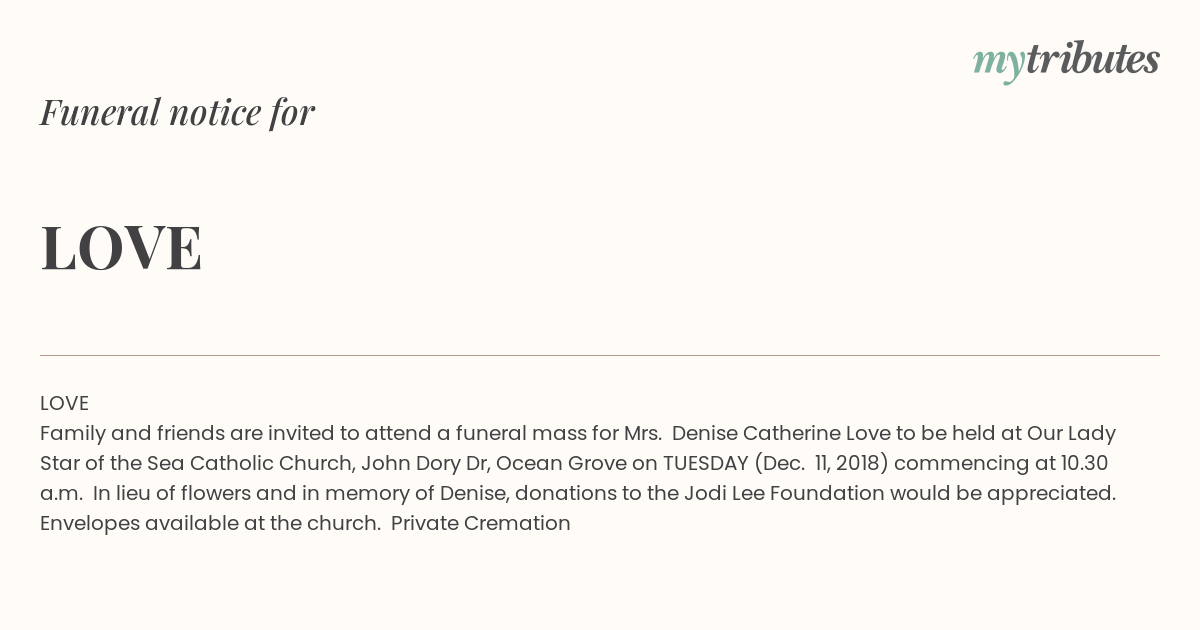Click the horizontal divider line
Screen dimensions: 1200x630
(600, 355)
